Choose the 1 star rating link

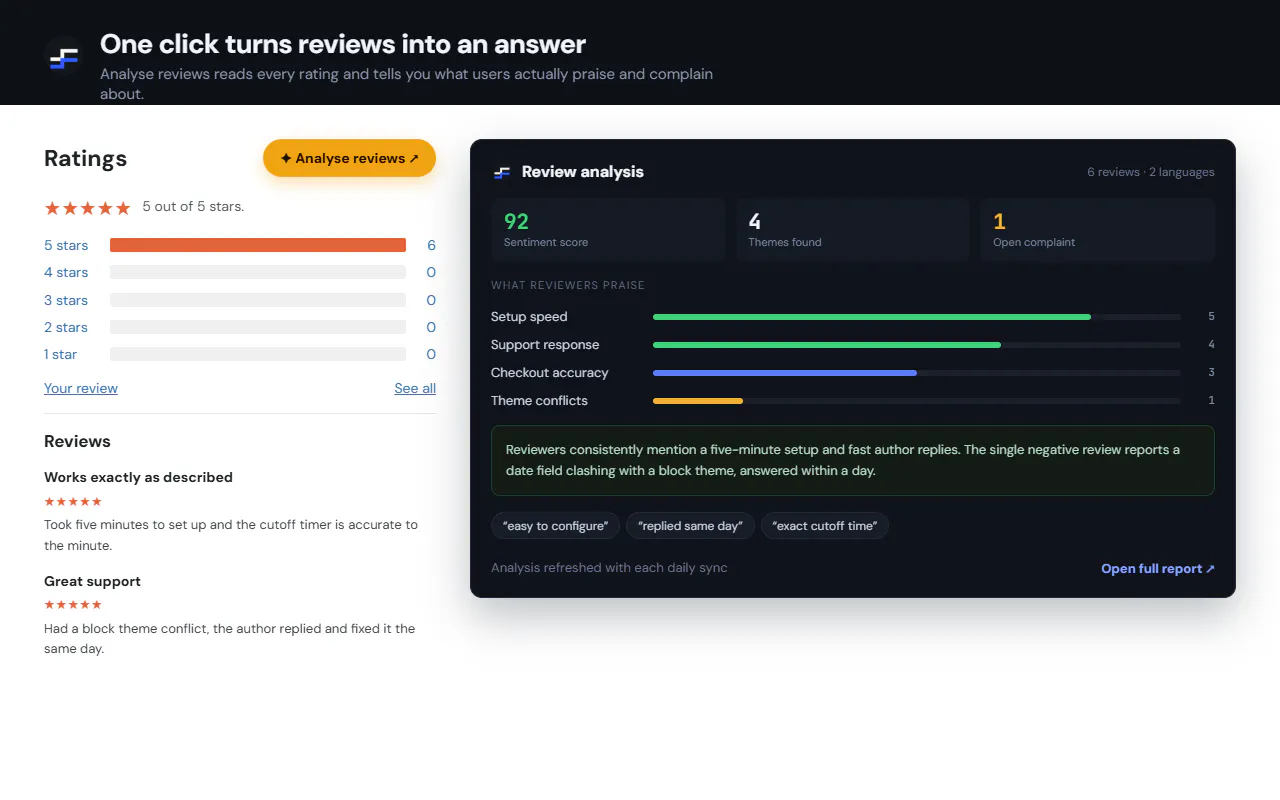pos(60,354)
